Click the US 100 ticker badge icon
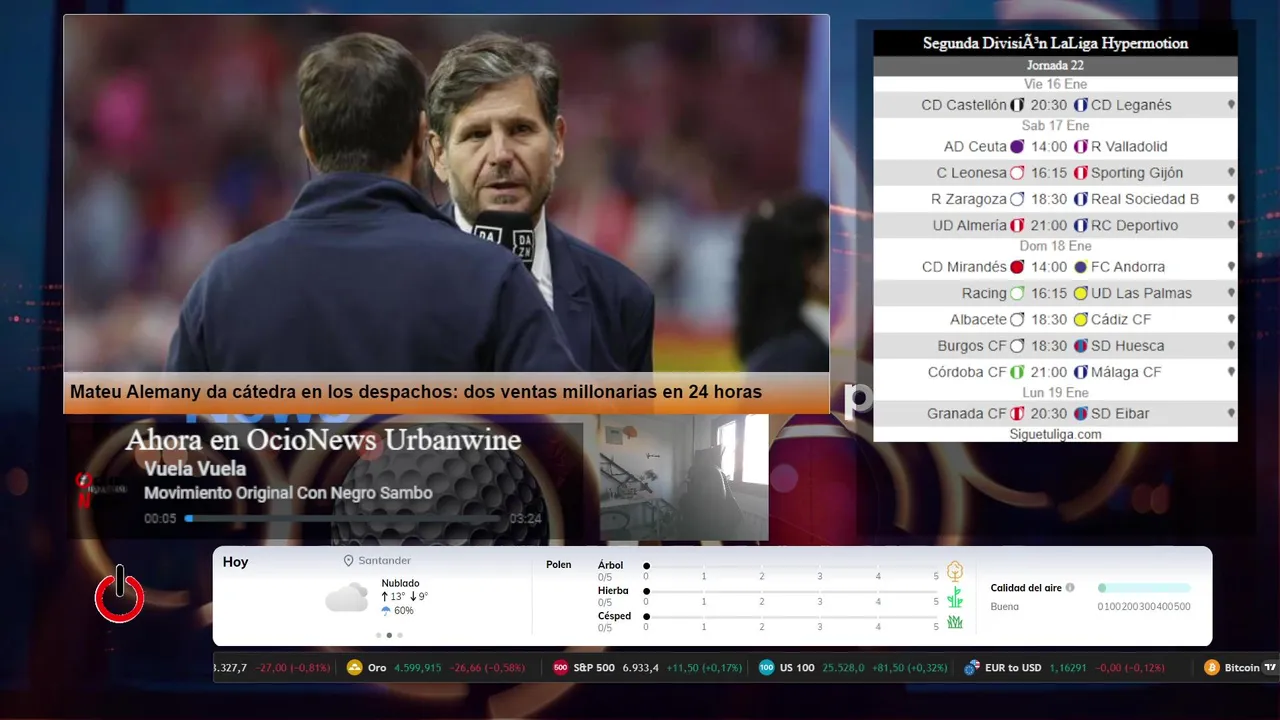Screen dimensions: 1280x720 pyautogui.click(x=766, y=667)
